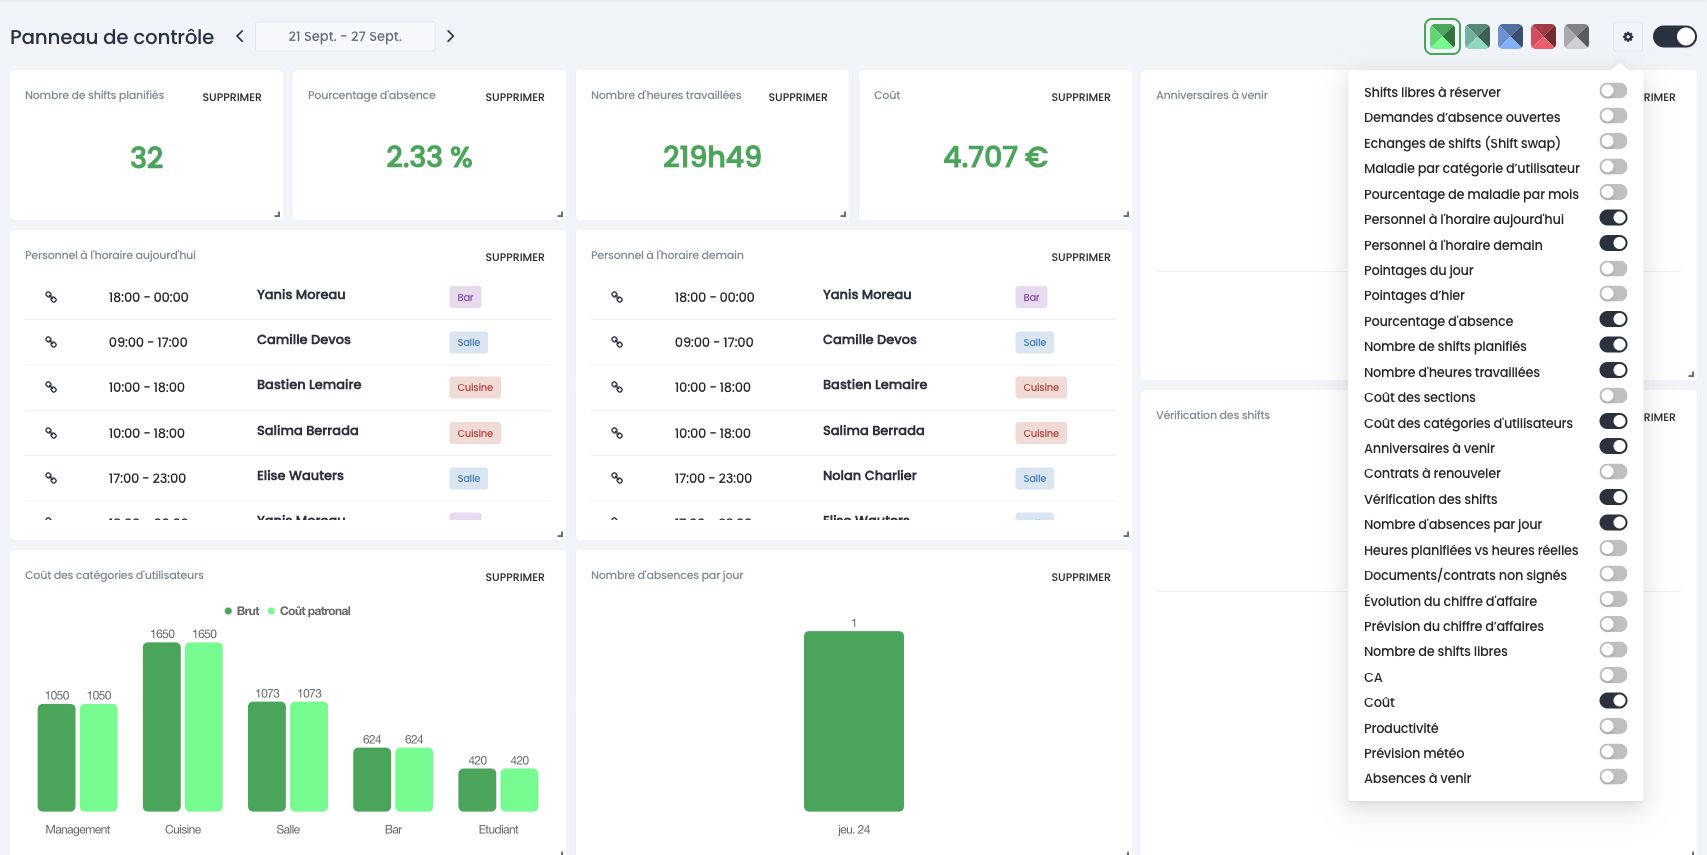
Task: Click SUPPRIMER on Coût des catégories chart
Action: [x=515, y=577]
